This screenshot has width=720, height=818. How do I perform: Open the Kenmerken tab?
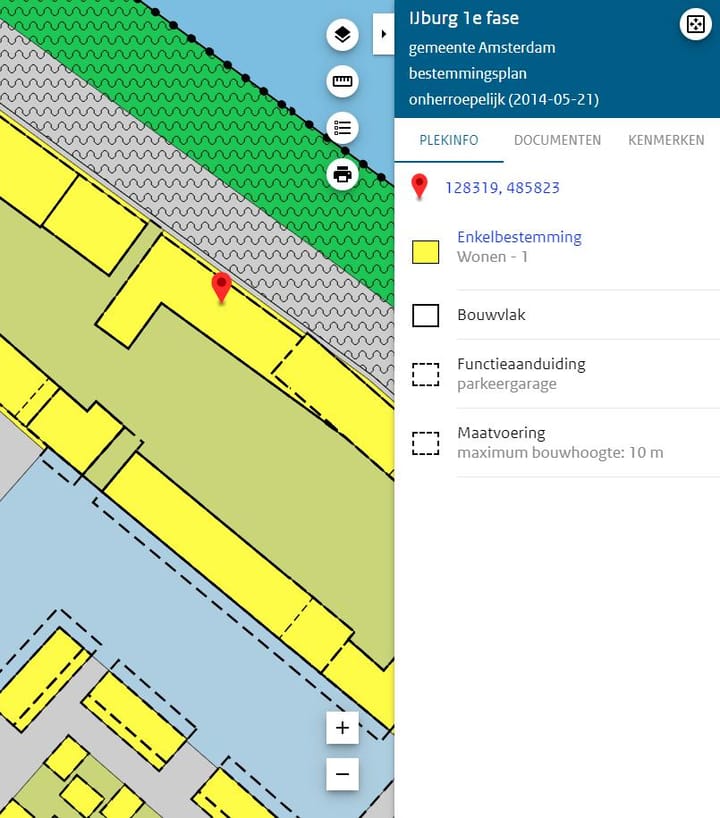click(x=666, y=140)
